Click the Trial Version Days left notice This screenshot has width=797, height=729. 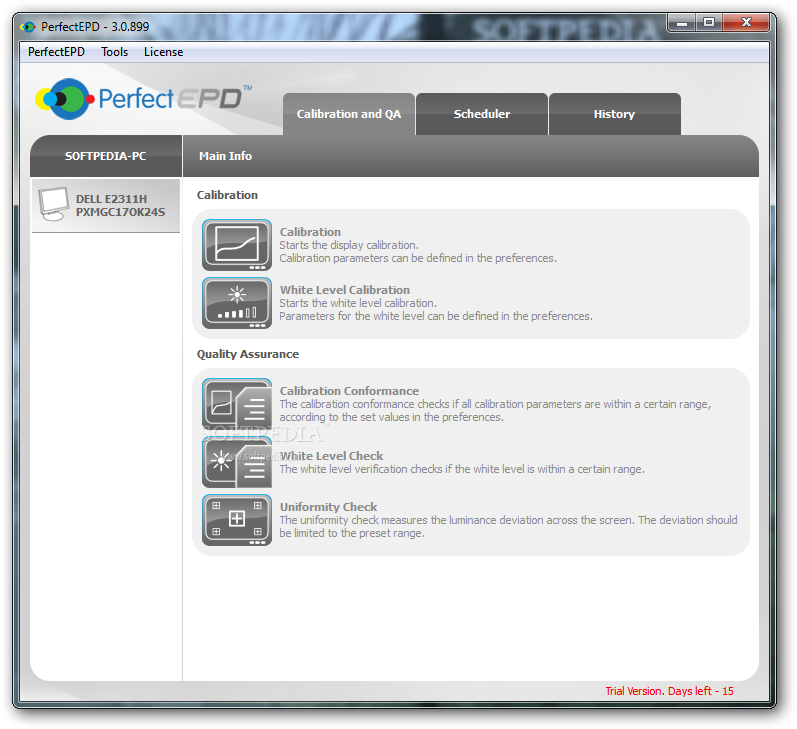click(669, 691)
